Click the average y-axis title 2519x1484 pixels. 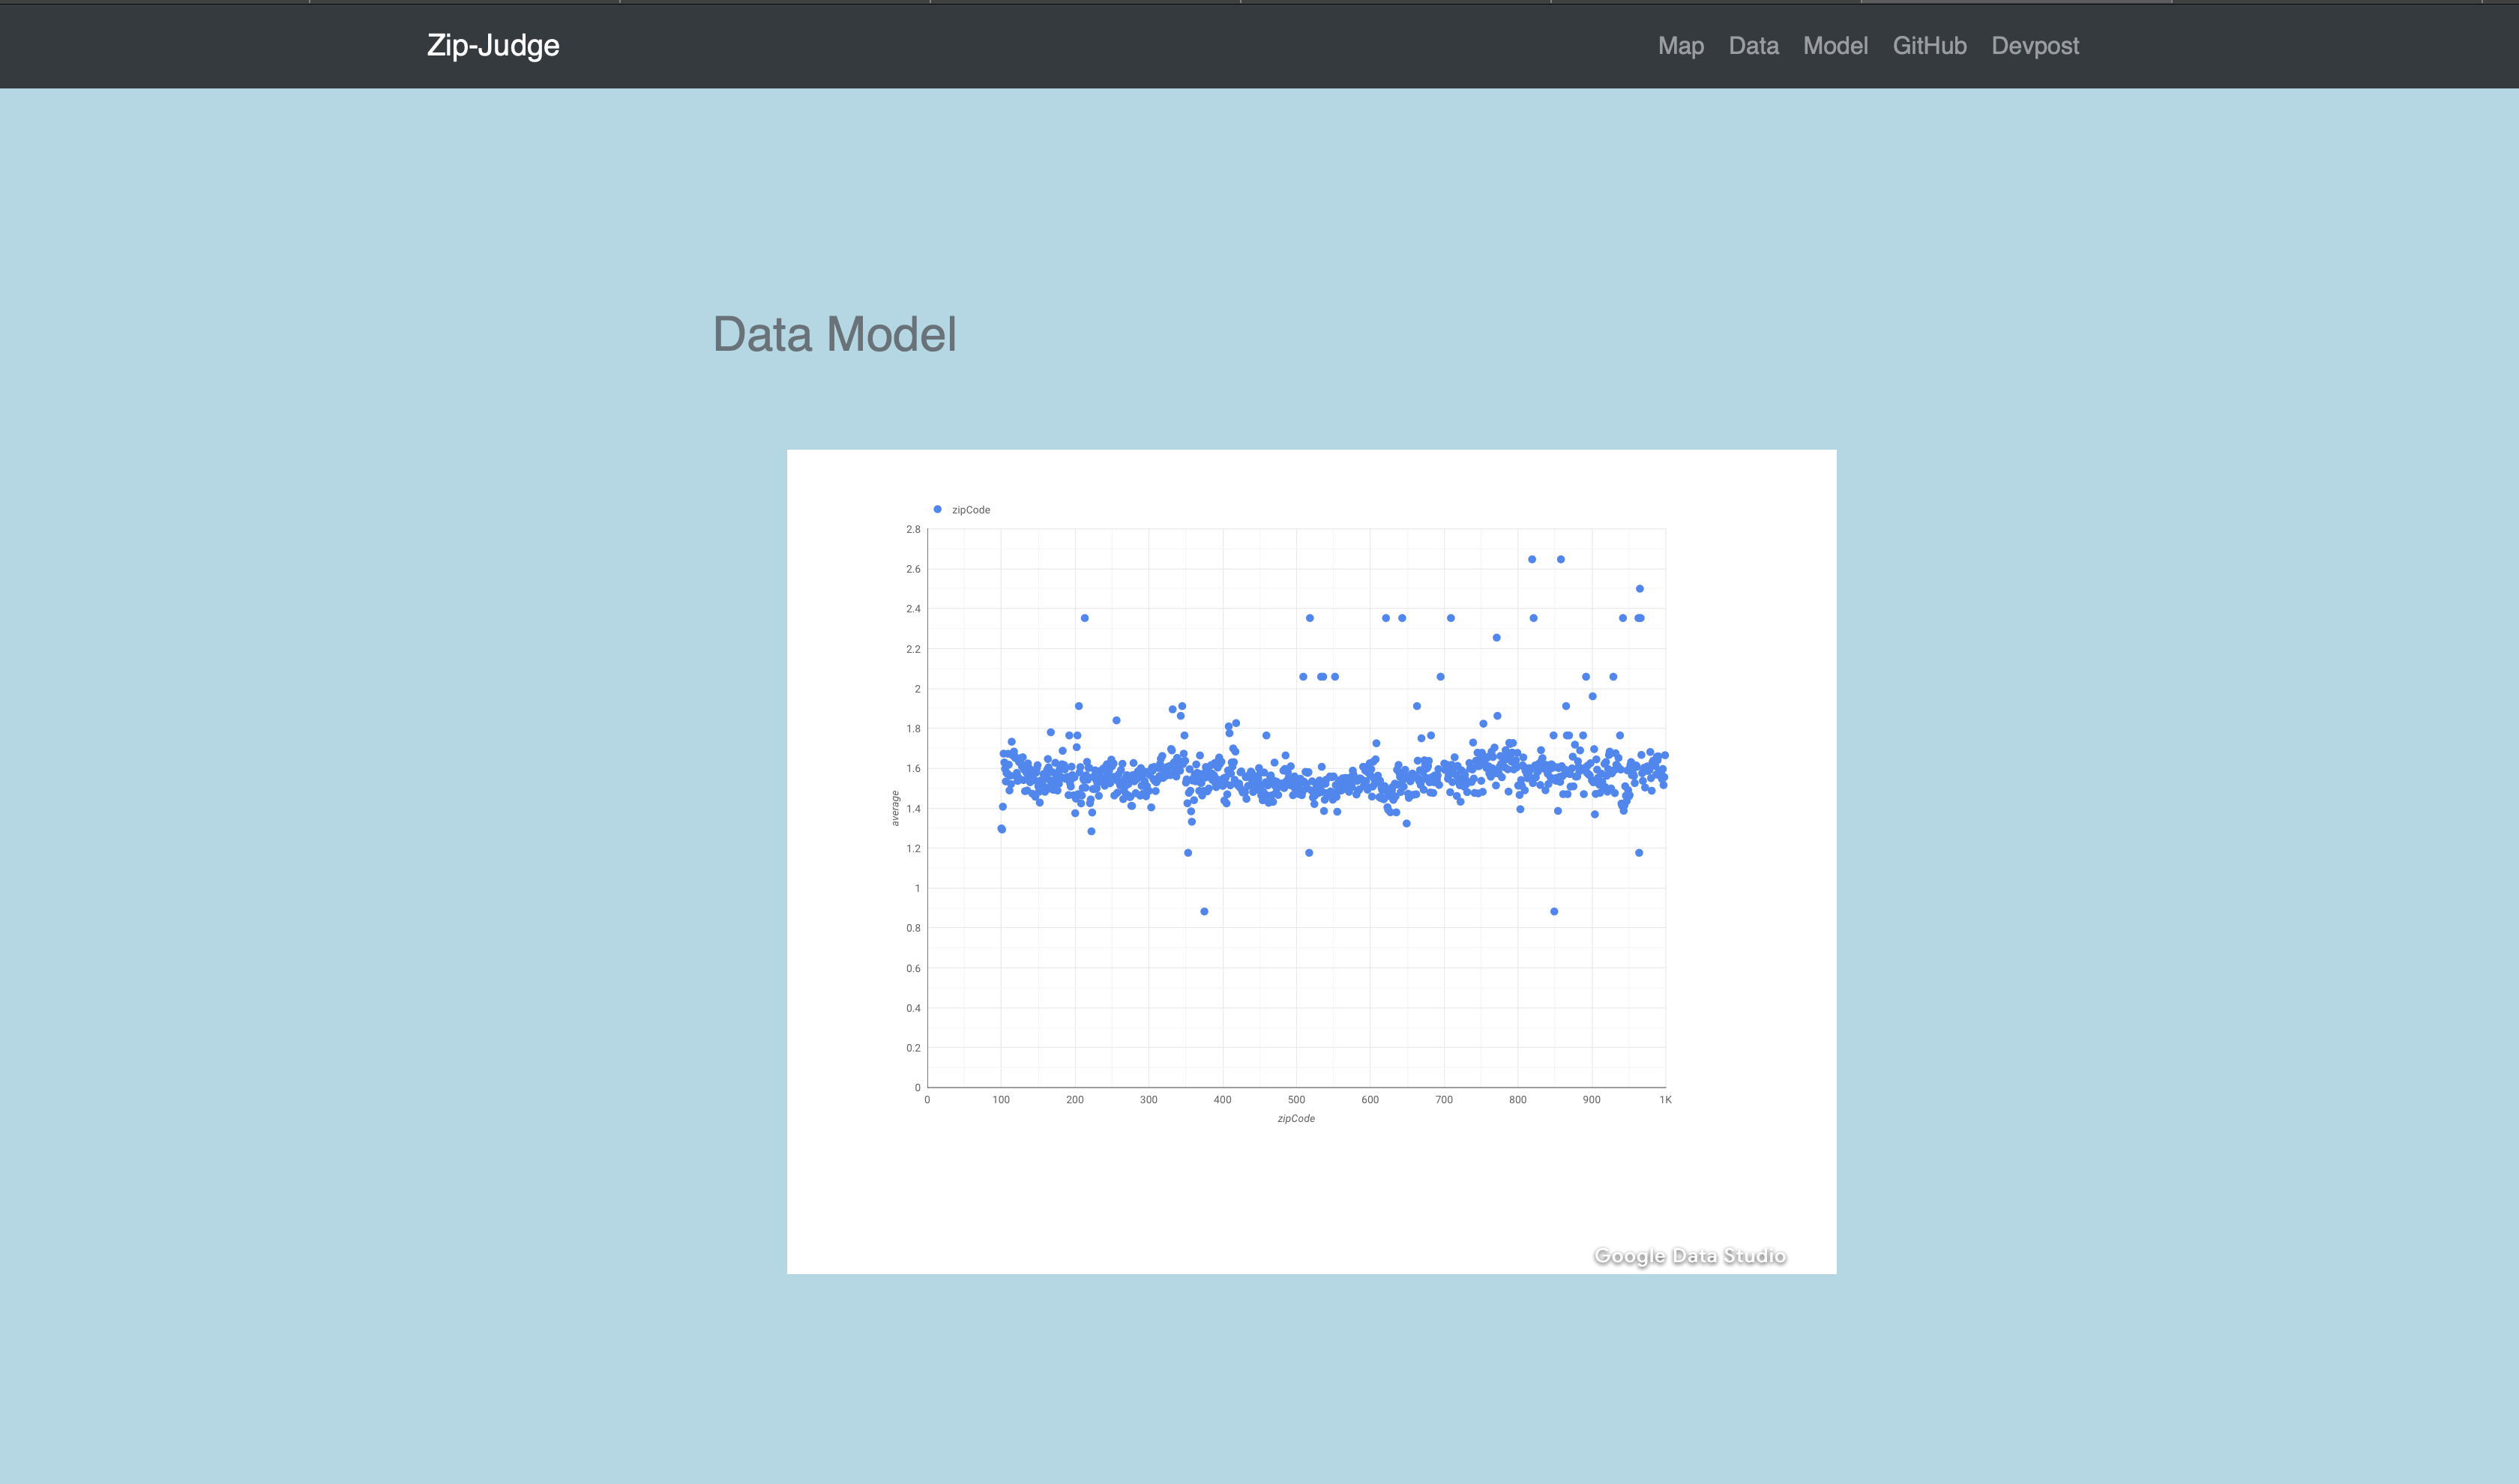click(895, 808)
